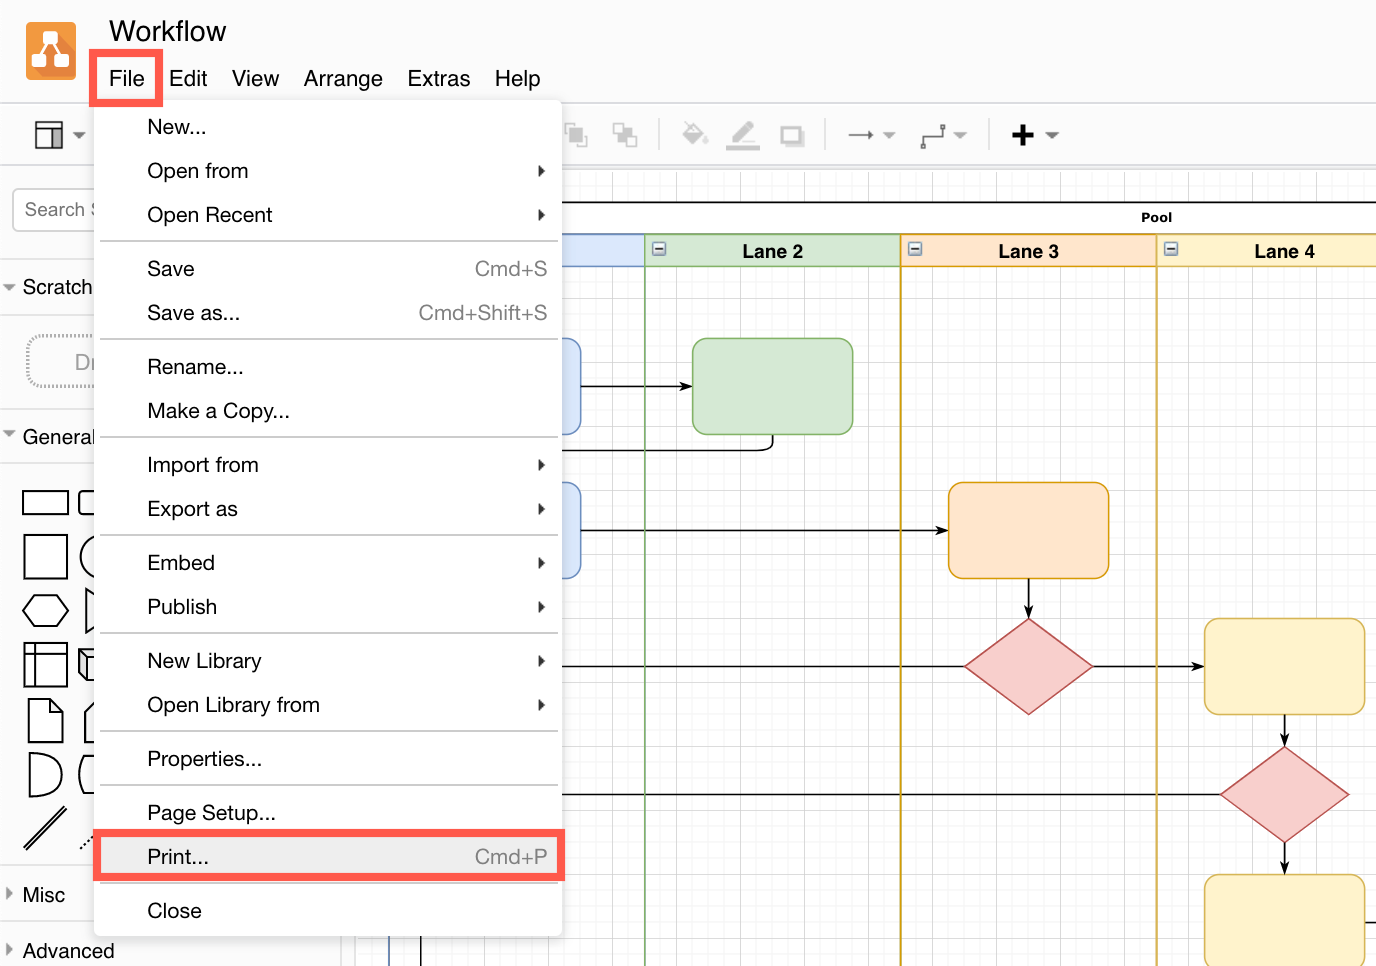Collapse Lane 3 using its minus toggle

pos(915,249)
